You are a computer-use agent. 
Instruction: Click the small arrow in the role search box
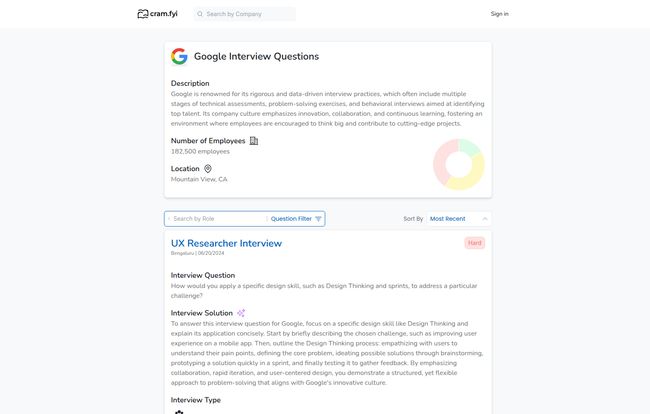click(169, 218)
